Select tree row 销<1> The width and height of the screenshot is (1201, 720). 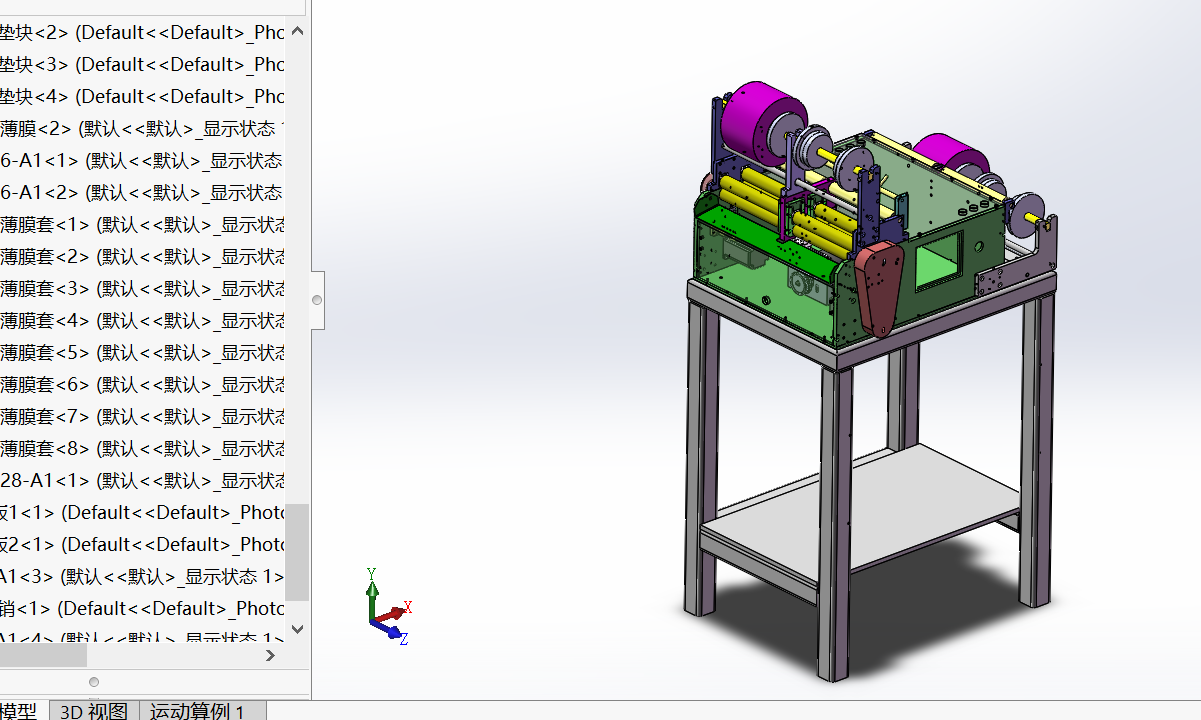click(142, 608)
